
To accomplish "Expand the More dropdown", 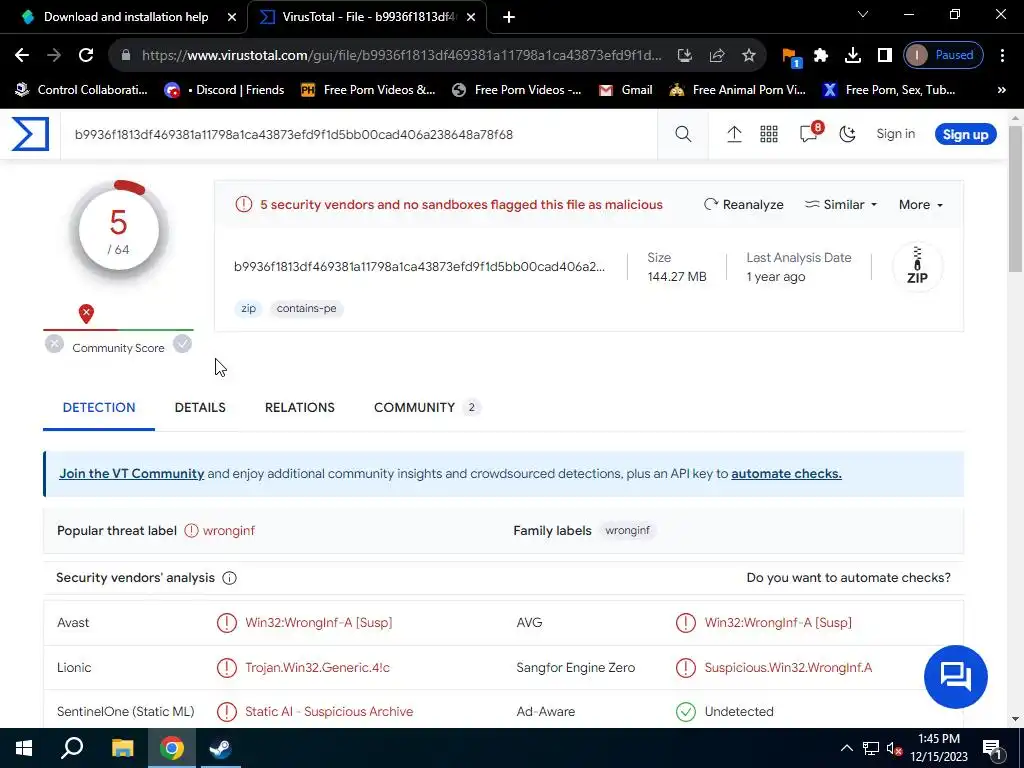I will (920, 204).
